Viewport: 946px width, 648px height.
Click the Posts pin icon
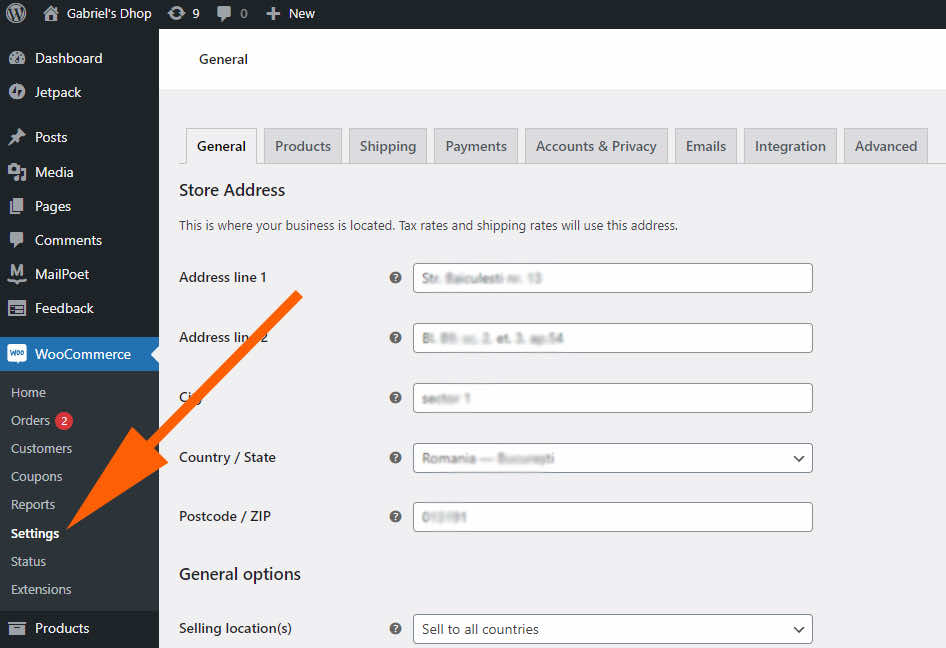(x=17, y=137)
